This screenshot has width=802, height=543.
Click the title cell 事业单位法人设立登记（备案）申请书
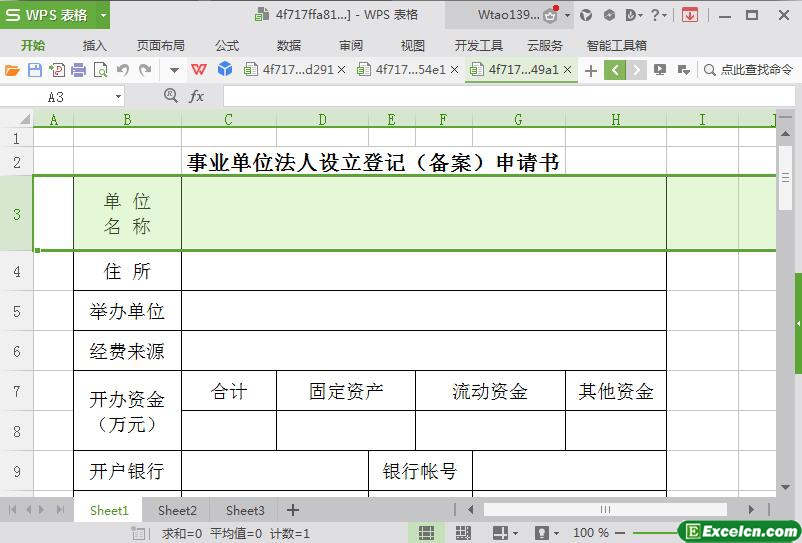[x=373, y=163]
